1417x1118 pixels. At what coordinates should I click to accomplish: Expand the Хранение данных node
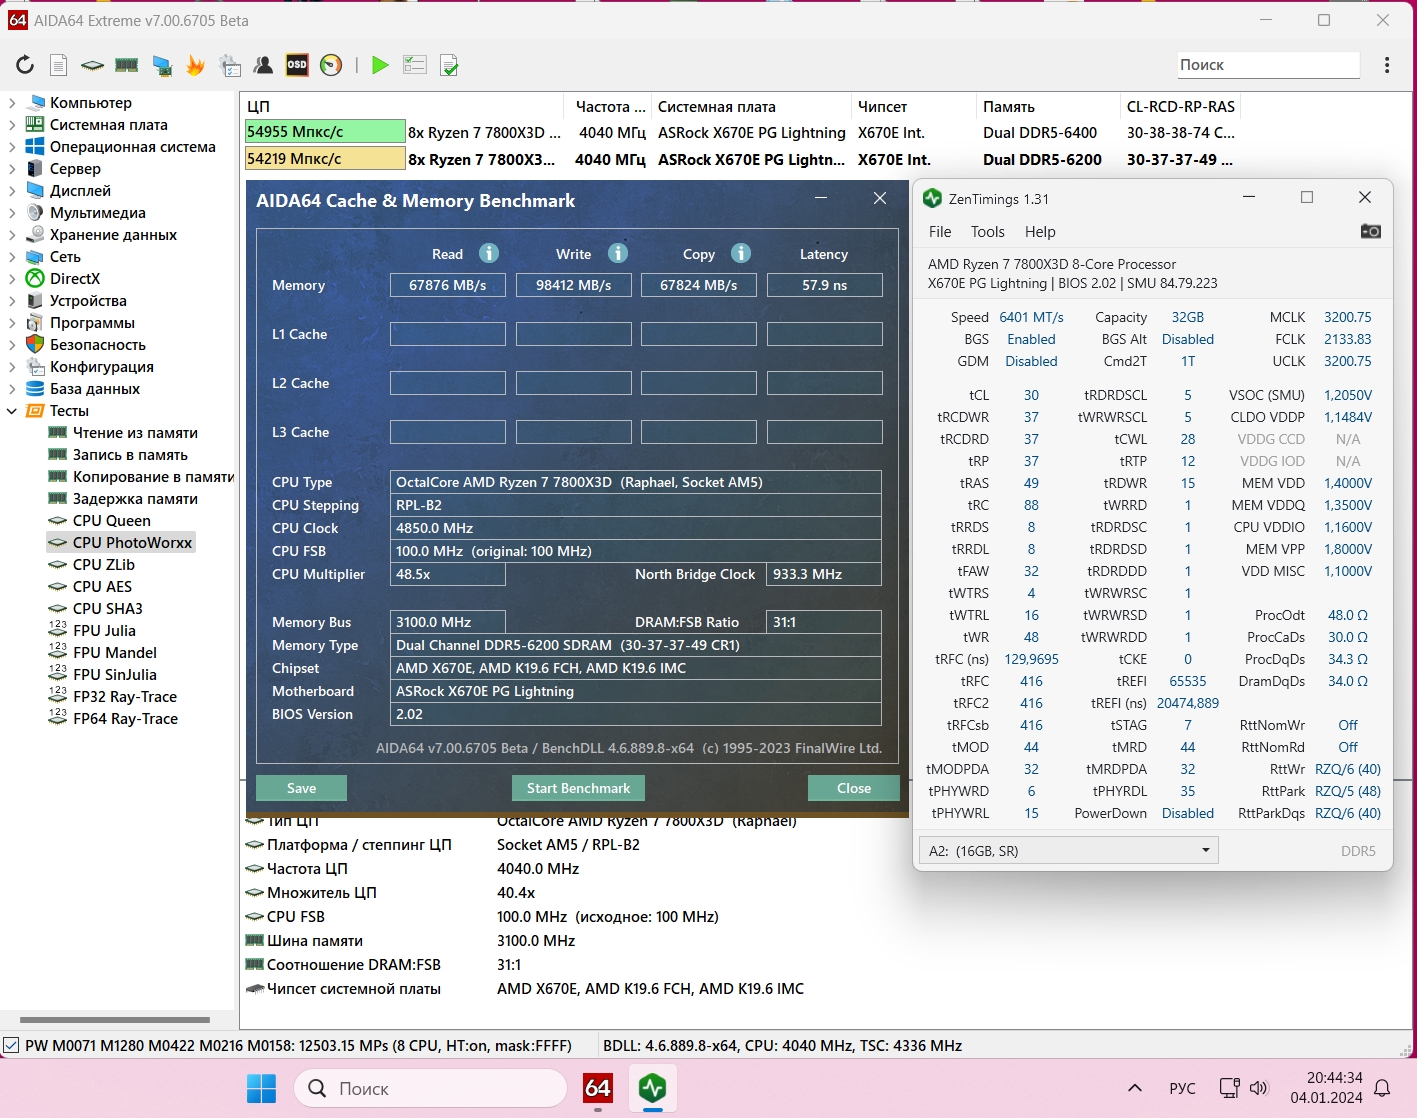(x=12, y=235)
